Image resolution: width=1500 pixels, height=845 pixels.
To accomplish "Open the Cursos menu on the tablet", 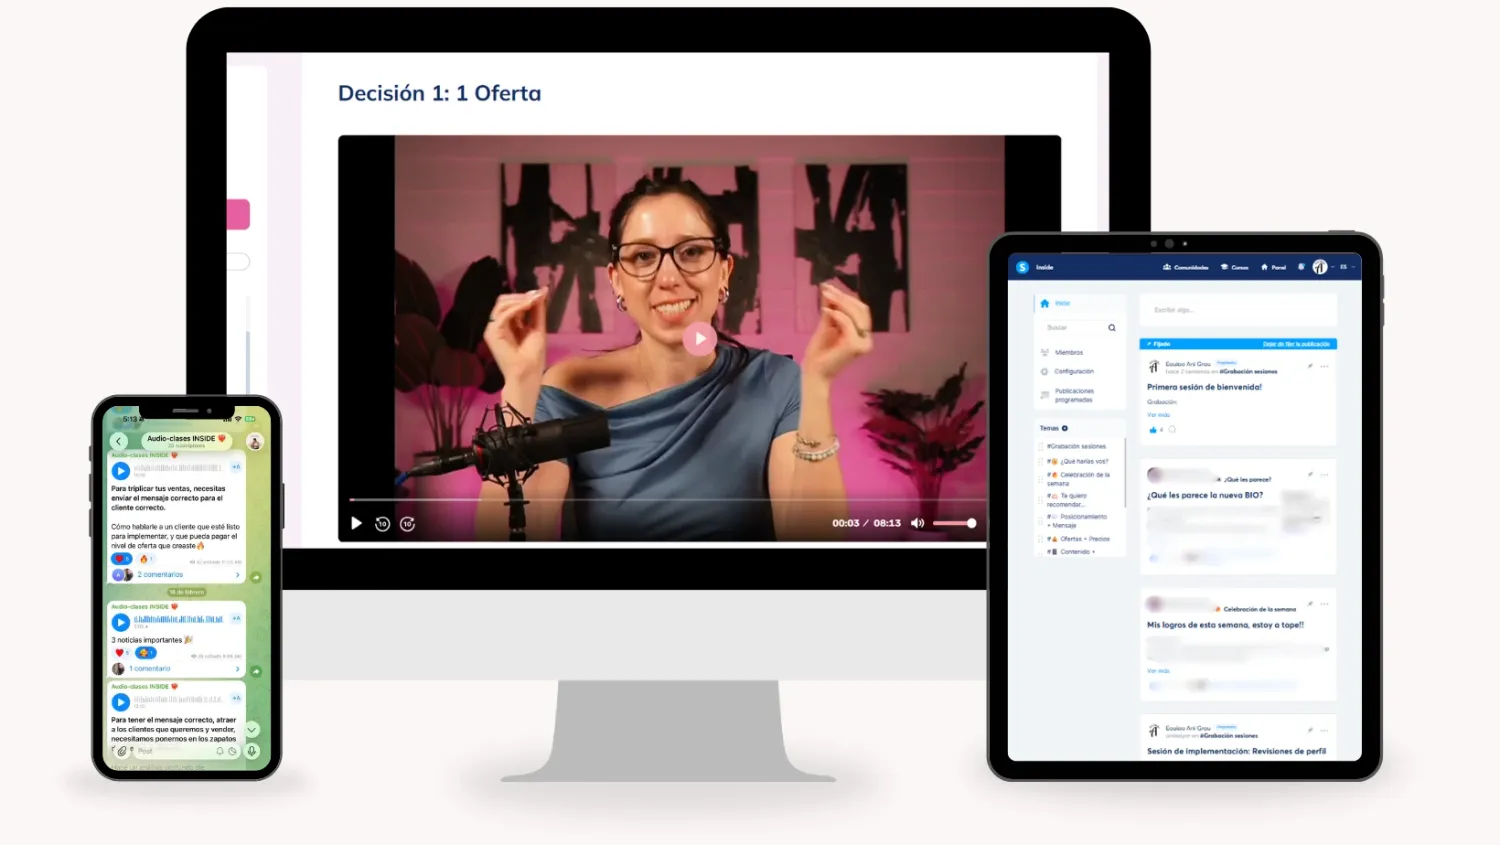I will coord(1235,267).
